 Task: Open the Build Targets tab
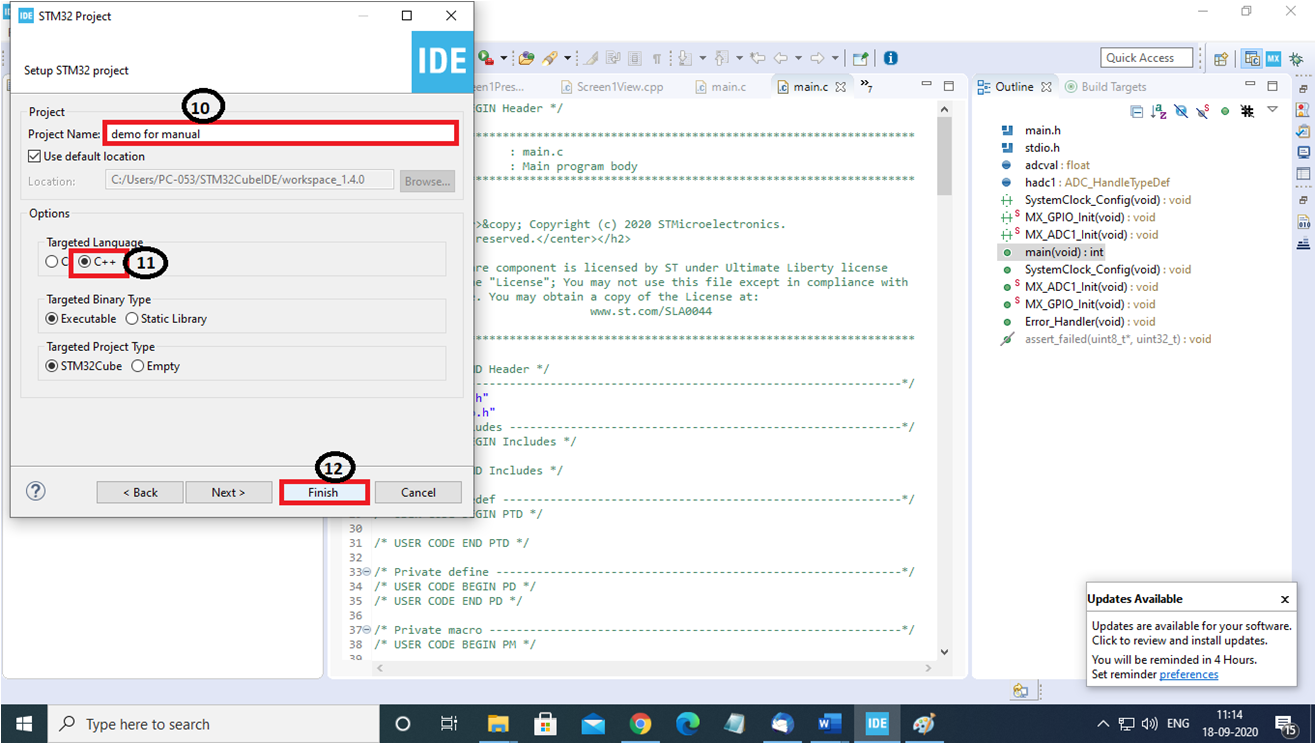pos(1106,87)
